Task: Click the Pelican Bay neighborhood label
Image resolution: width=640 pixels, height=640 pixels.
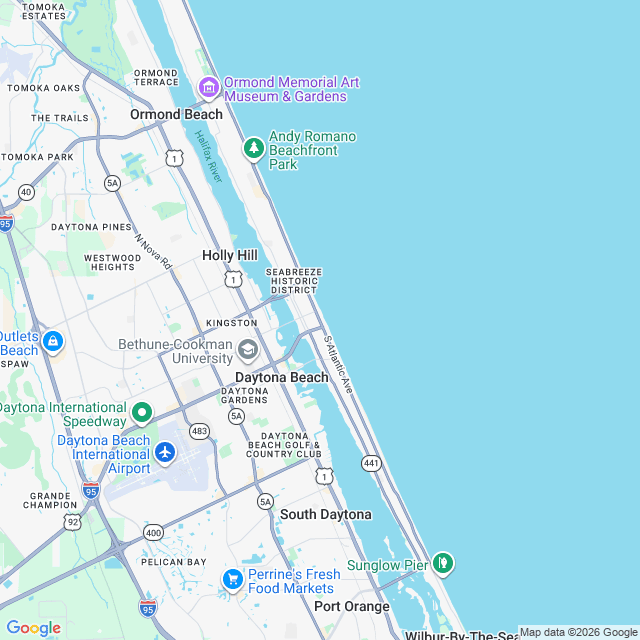Action: click(x=174, y=562)
